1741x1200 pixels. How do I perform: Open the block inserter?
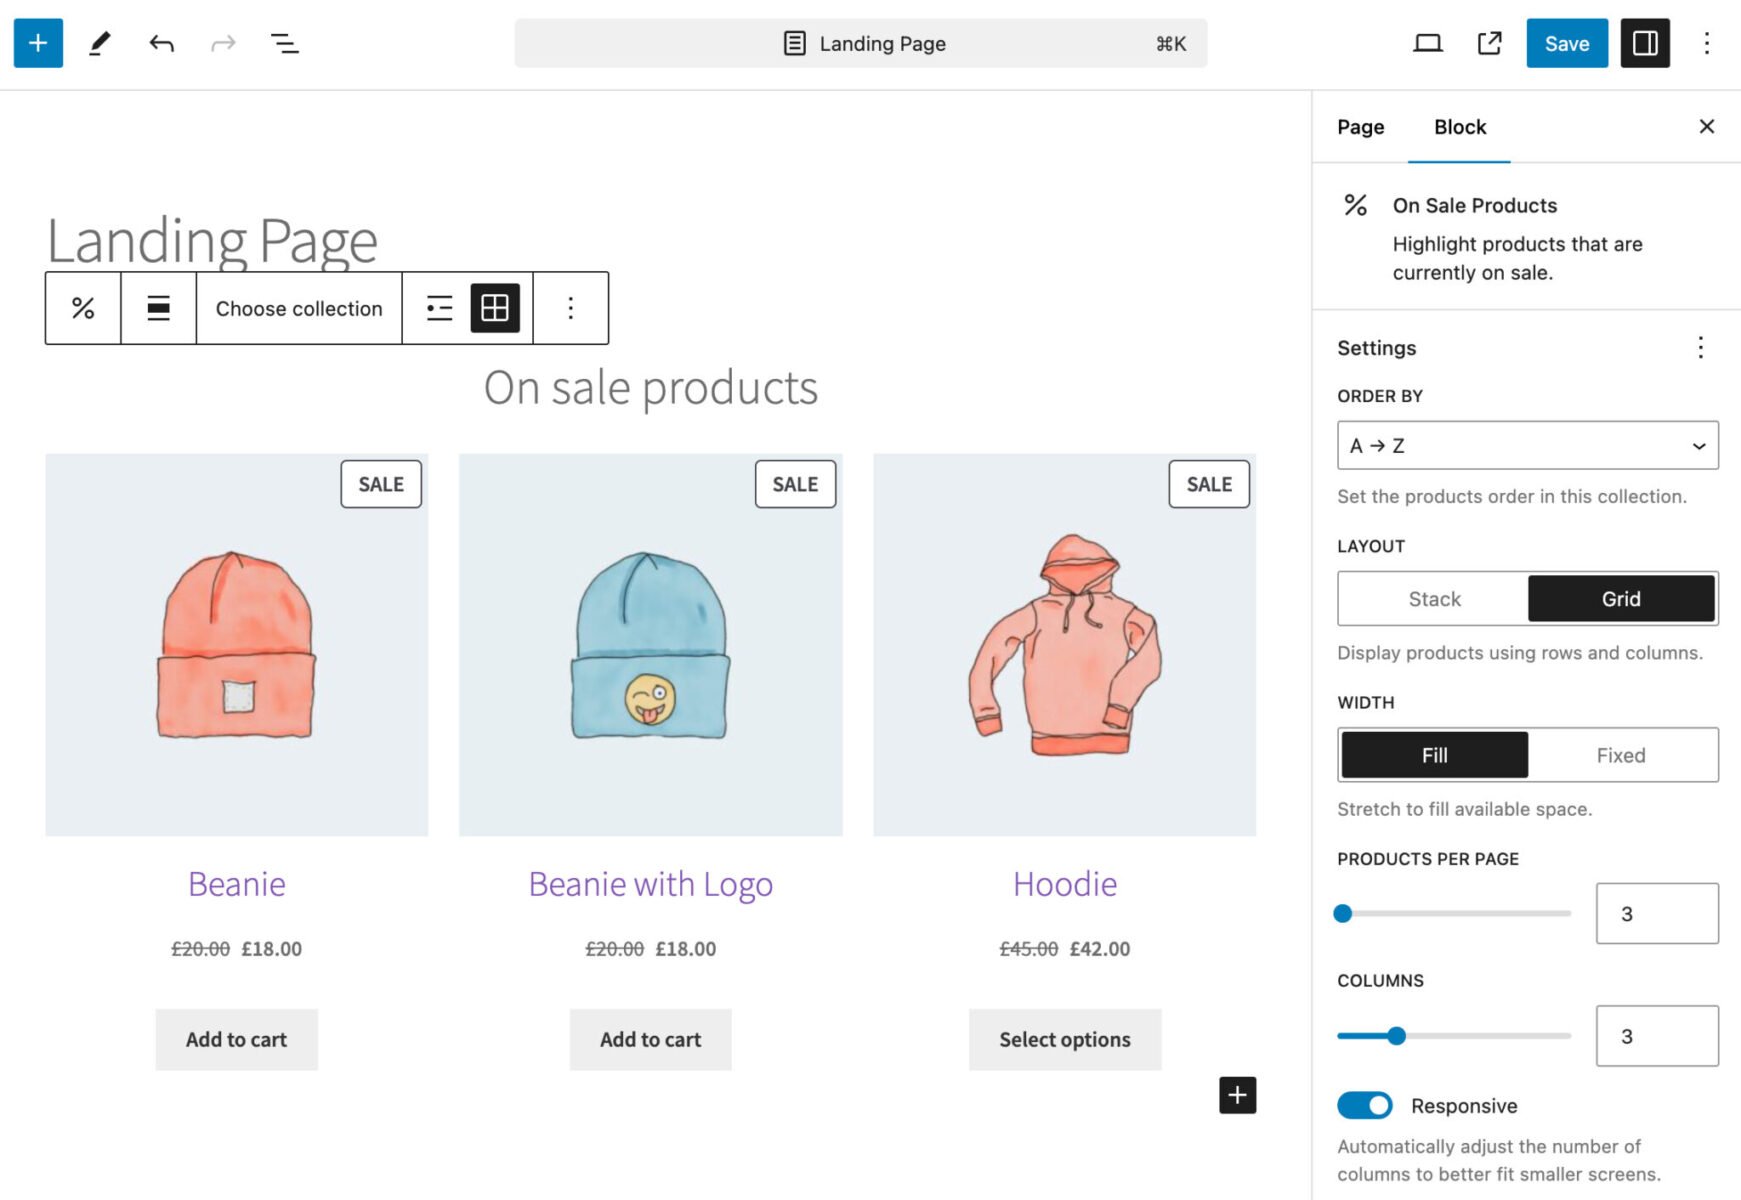37,43
